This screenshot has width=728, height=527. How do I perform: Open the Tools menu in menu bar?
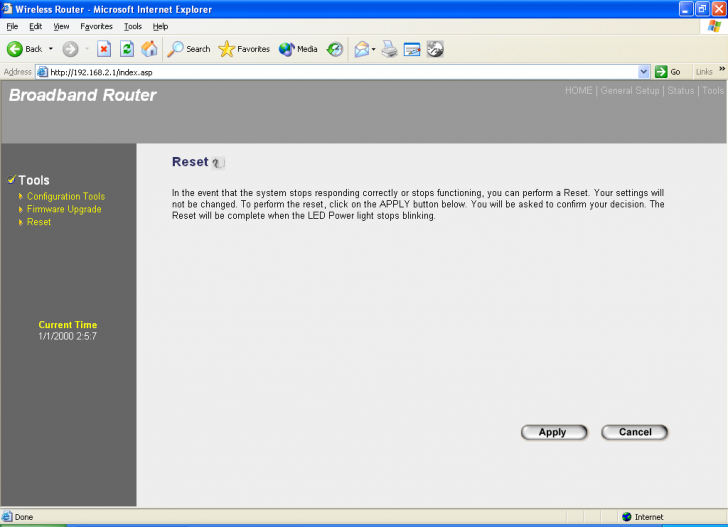pos(132,26)
